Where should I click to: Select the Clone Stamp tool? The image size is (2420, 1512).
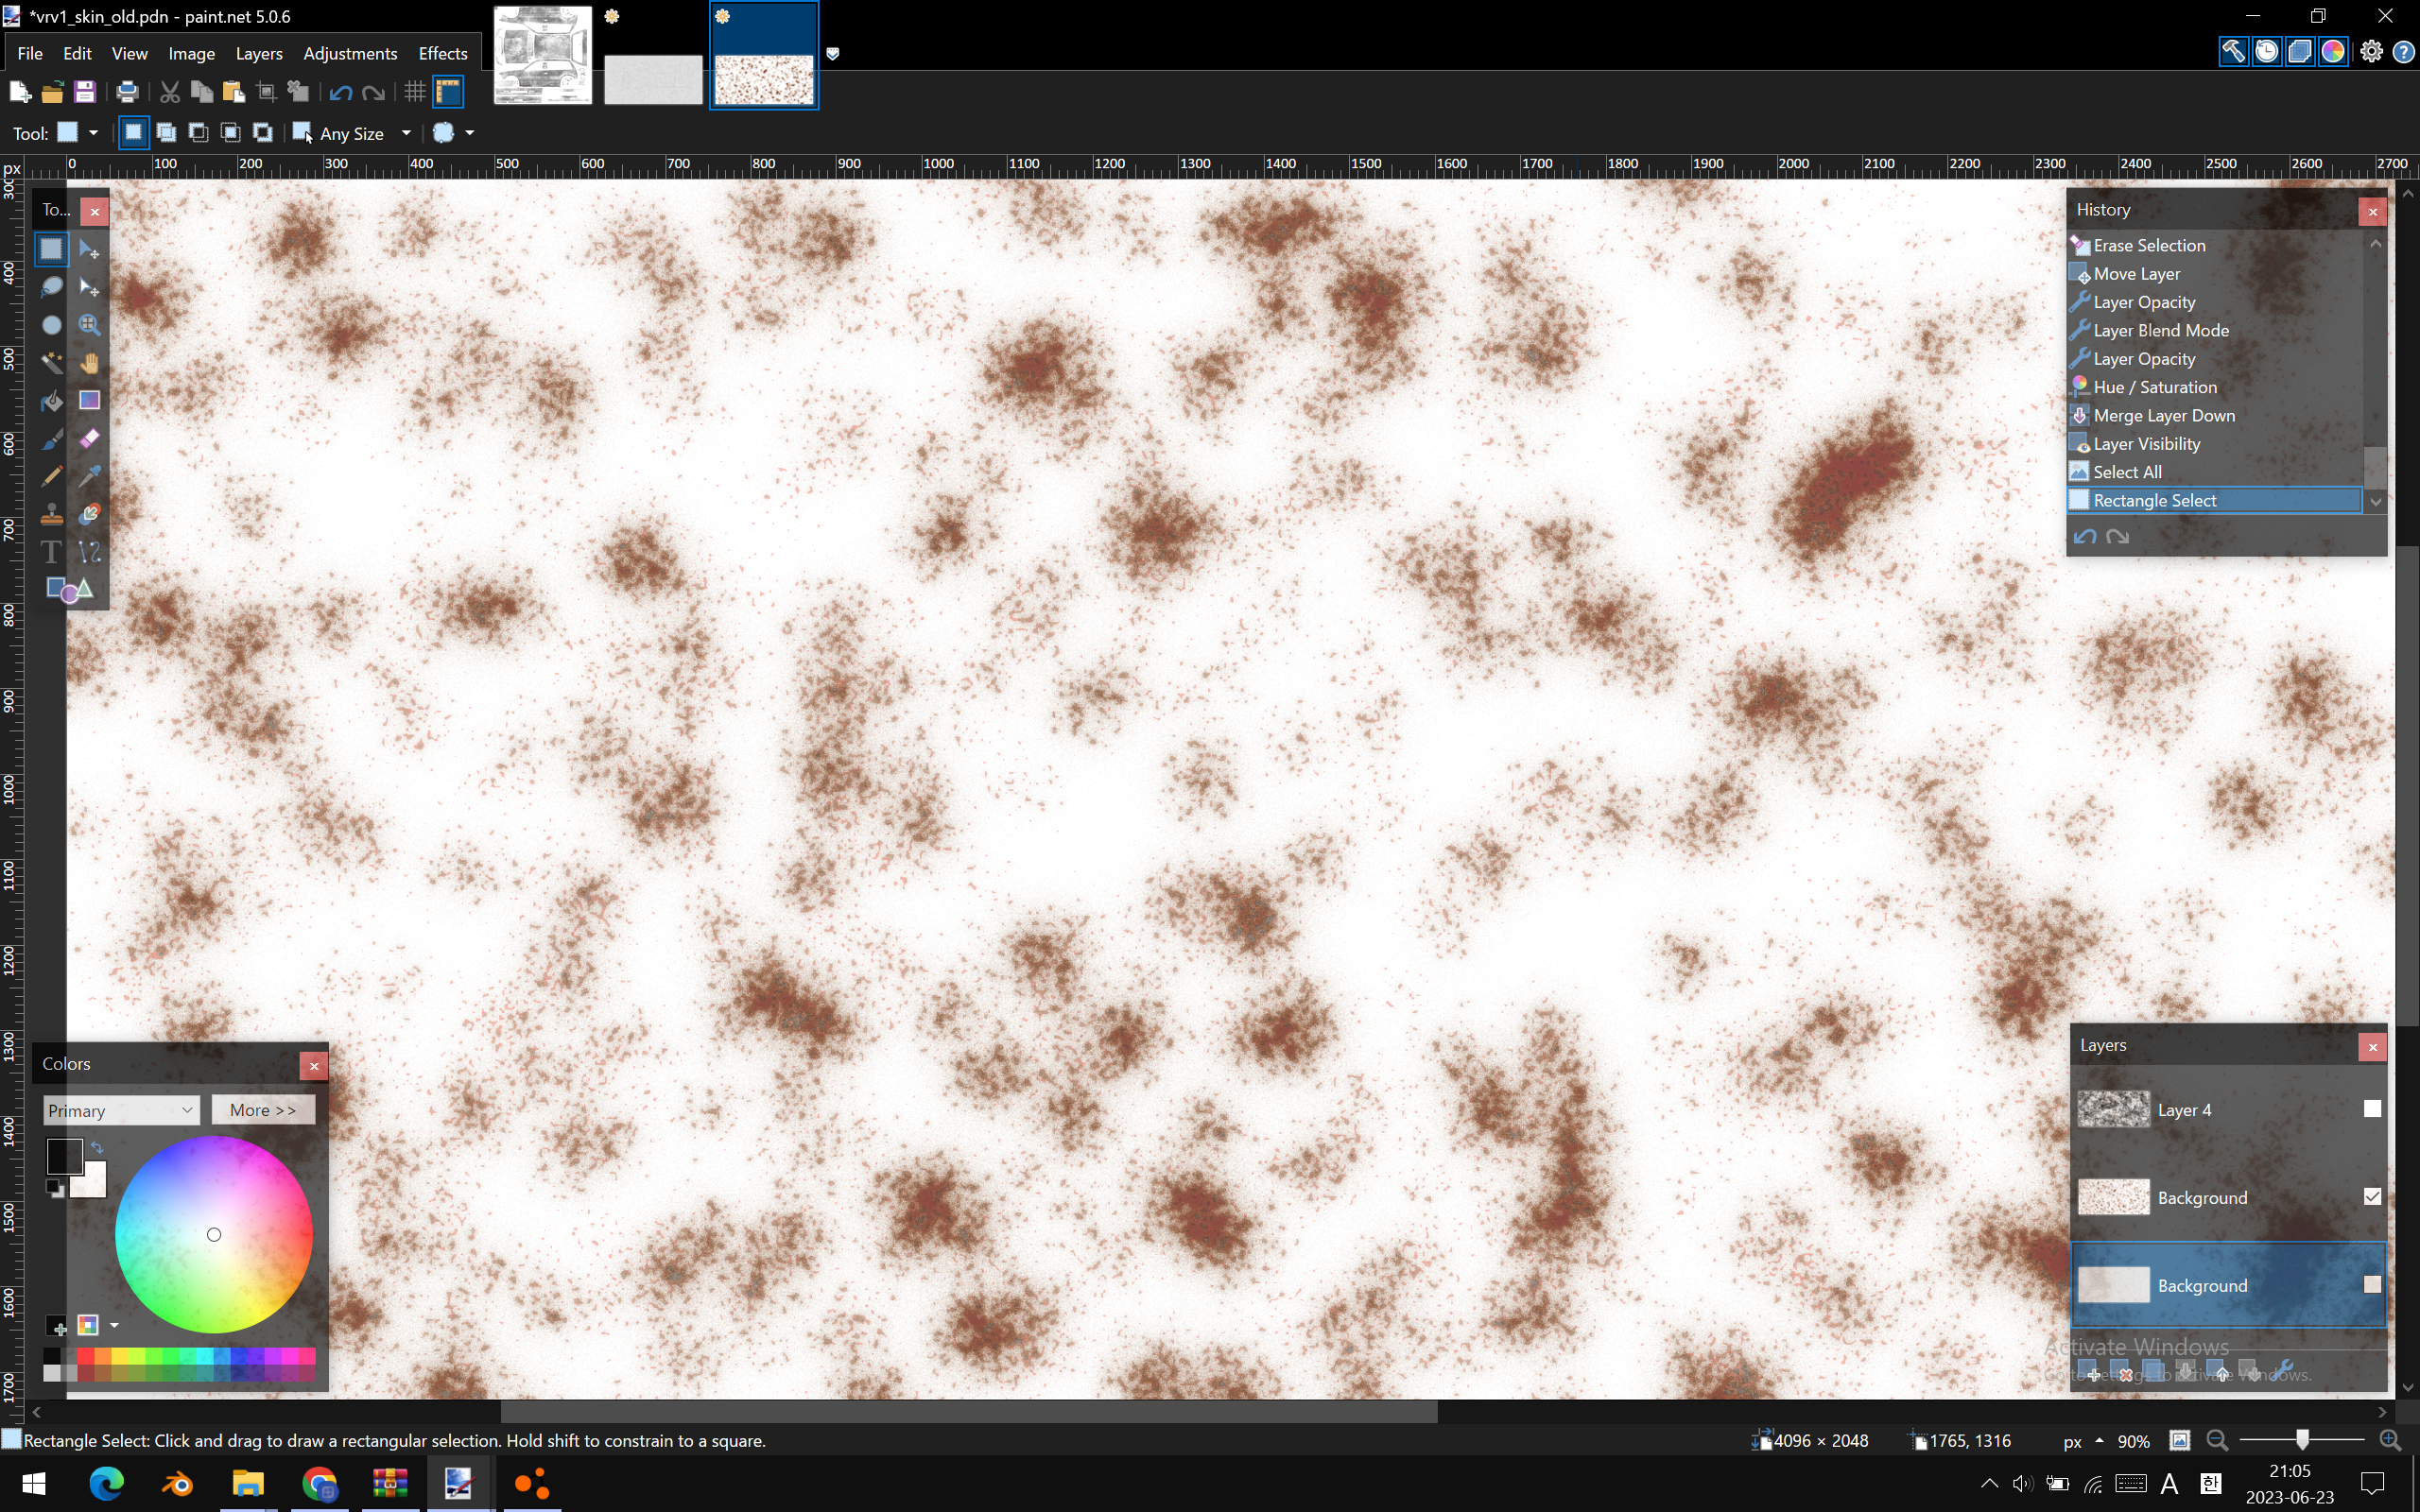(51, 514)
